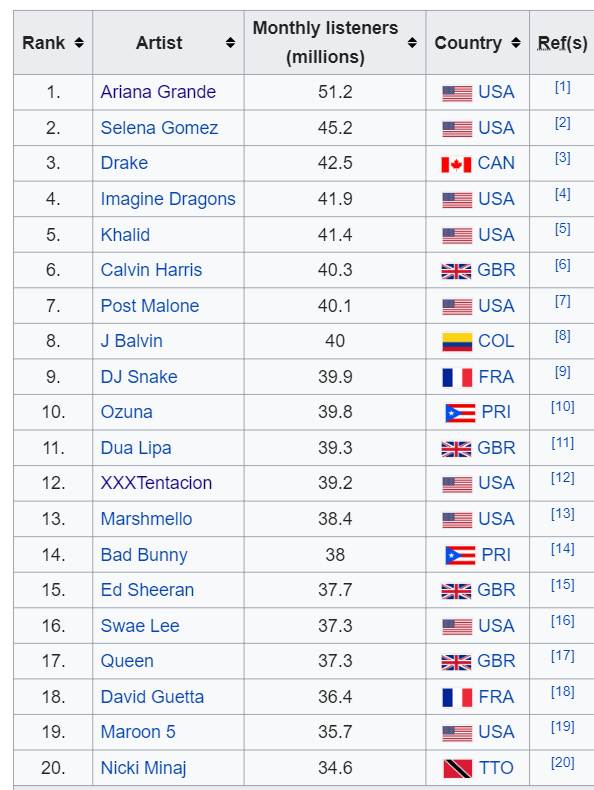Click the Trinidad and Tobago flag icon
The image size is (594, 790).
pos(457,768)
